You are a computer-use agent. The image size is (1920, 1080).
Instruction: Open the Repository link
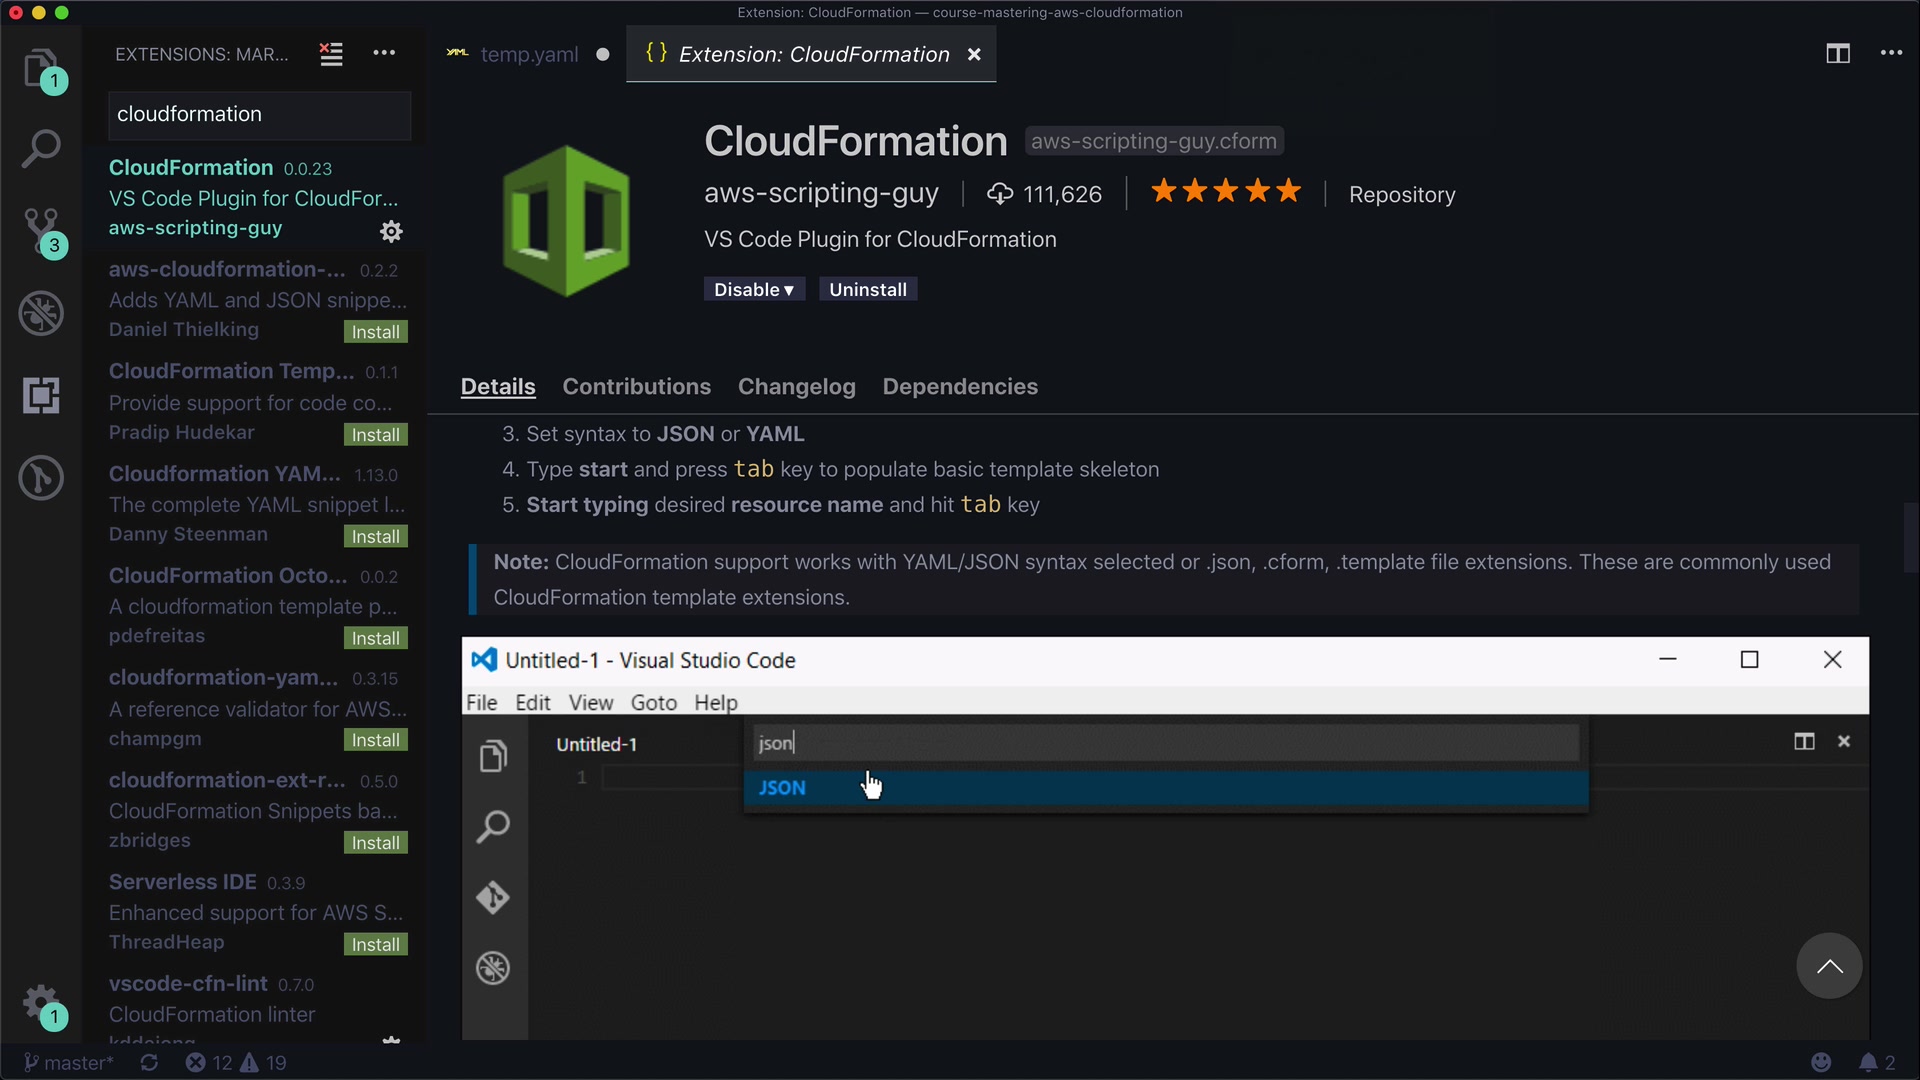tap(1401, 195)
